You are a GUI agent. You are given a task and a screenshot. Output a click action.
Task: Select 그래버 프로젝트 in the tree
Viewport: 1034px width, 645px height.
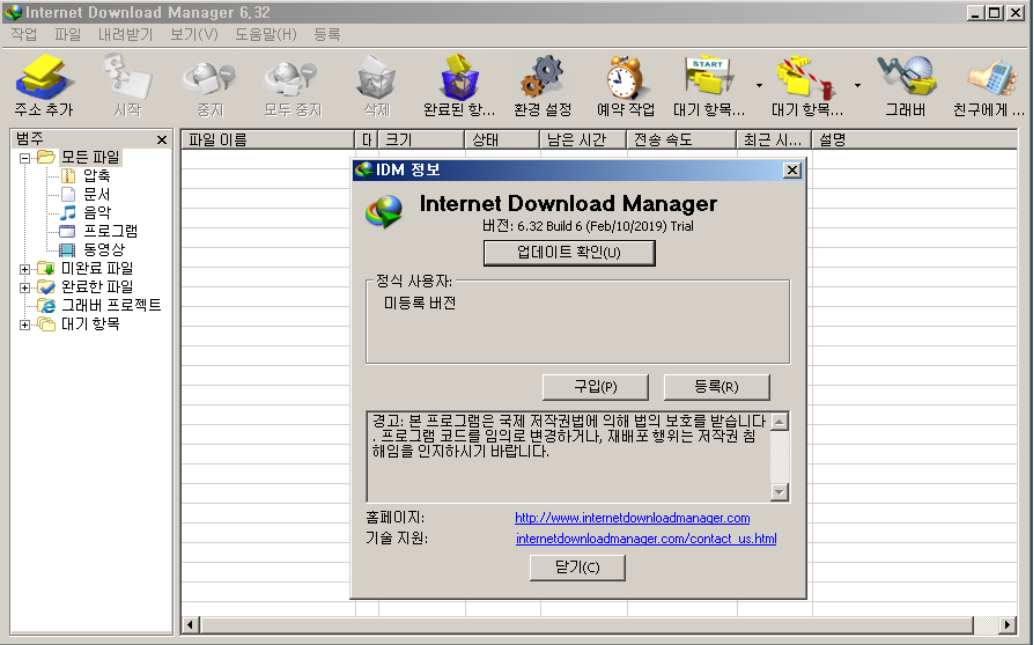(111, 305)
